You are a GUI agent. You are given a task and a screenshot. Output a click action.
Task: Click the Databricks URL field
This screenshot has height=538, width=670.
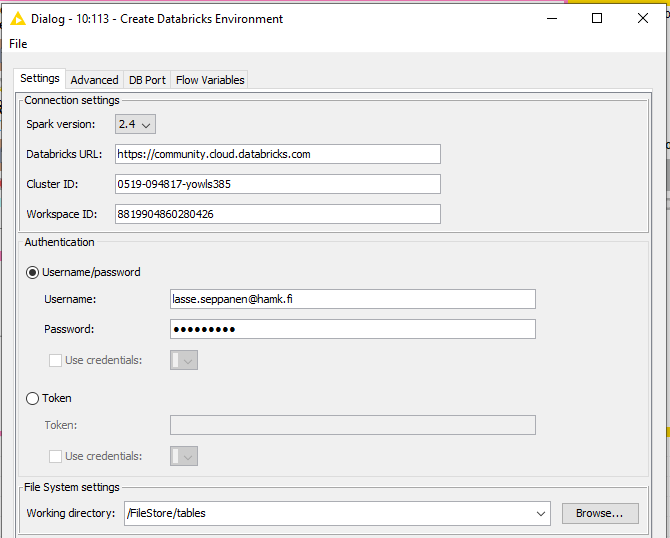278,154
